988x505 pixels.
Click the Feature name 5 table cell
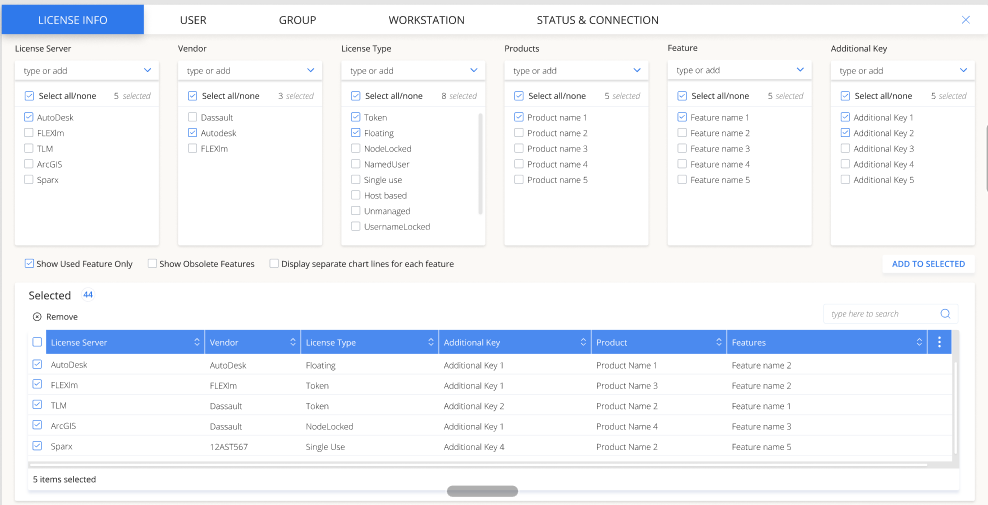tap(761, 447)
